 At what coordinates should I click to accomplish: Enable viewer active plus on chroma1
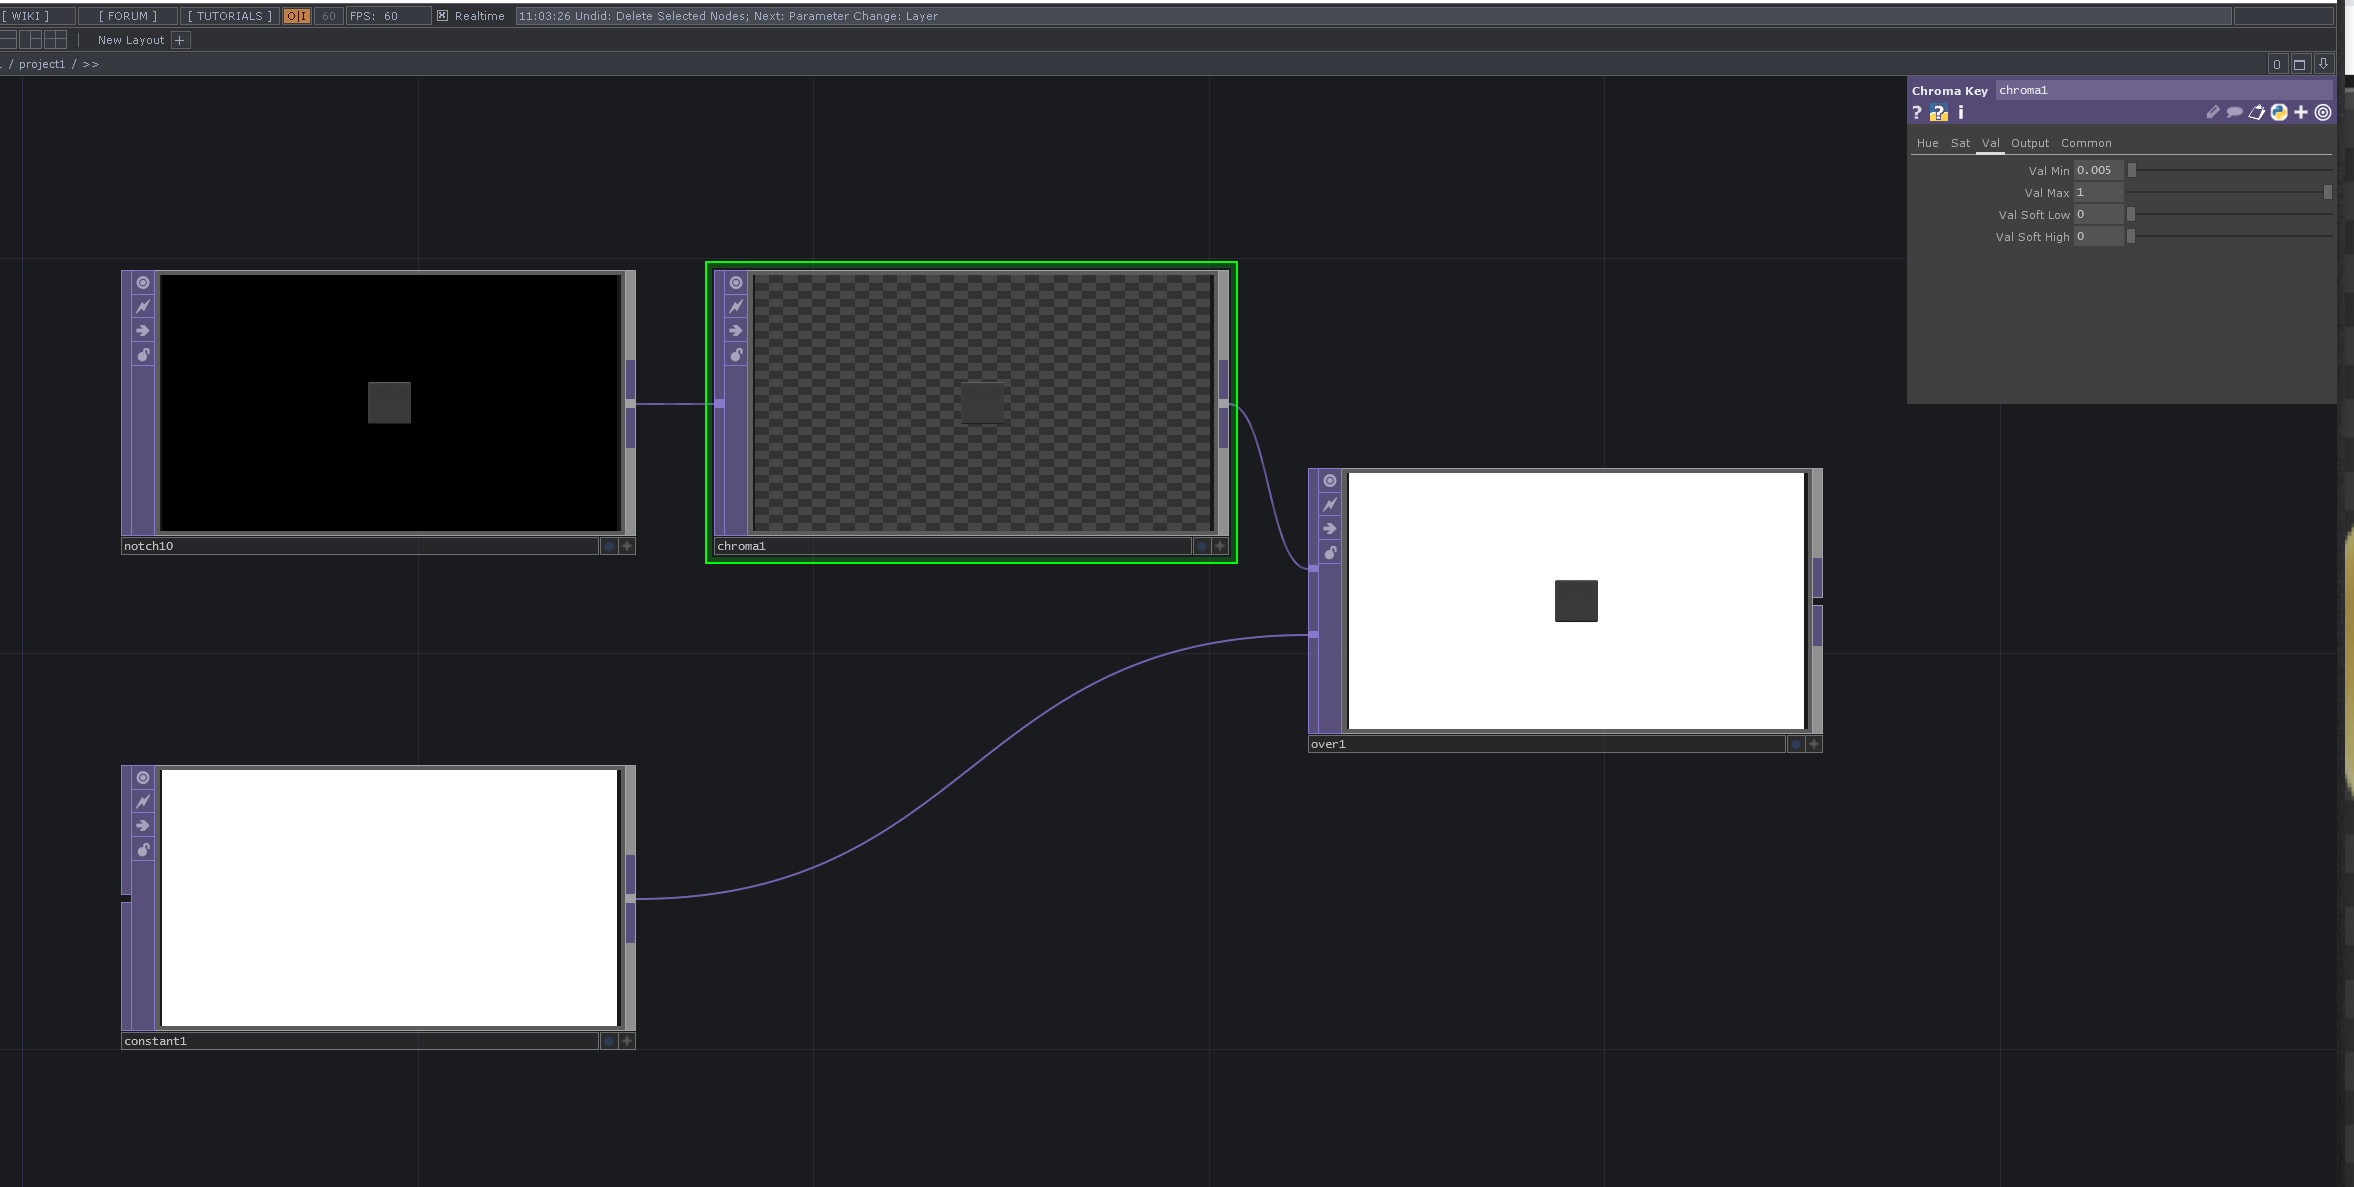click(x=1220, y=546)
